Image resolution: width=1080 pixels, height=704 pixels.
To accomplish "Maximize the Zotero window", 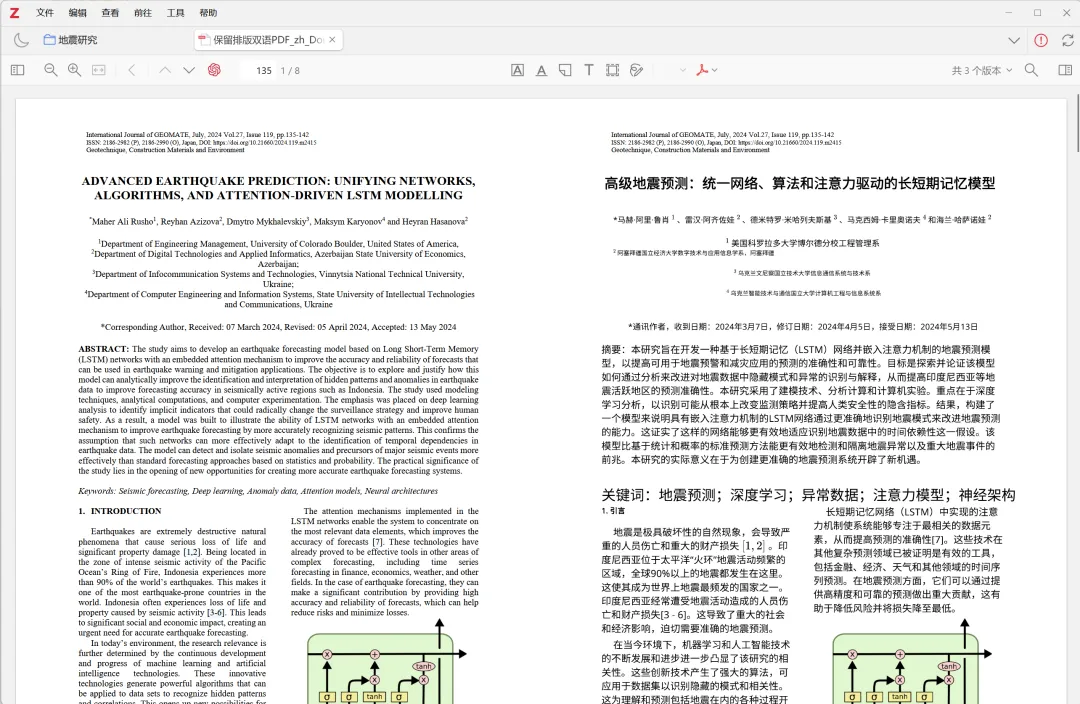I will [1037, 12].
